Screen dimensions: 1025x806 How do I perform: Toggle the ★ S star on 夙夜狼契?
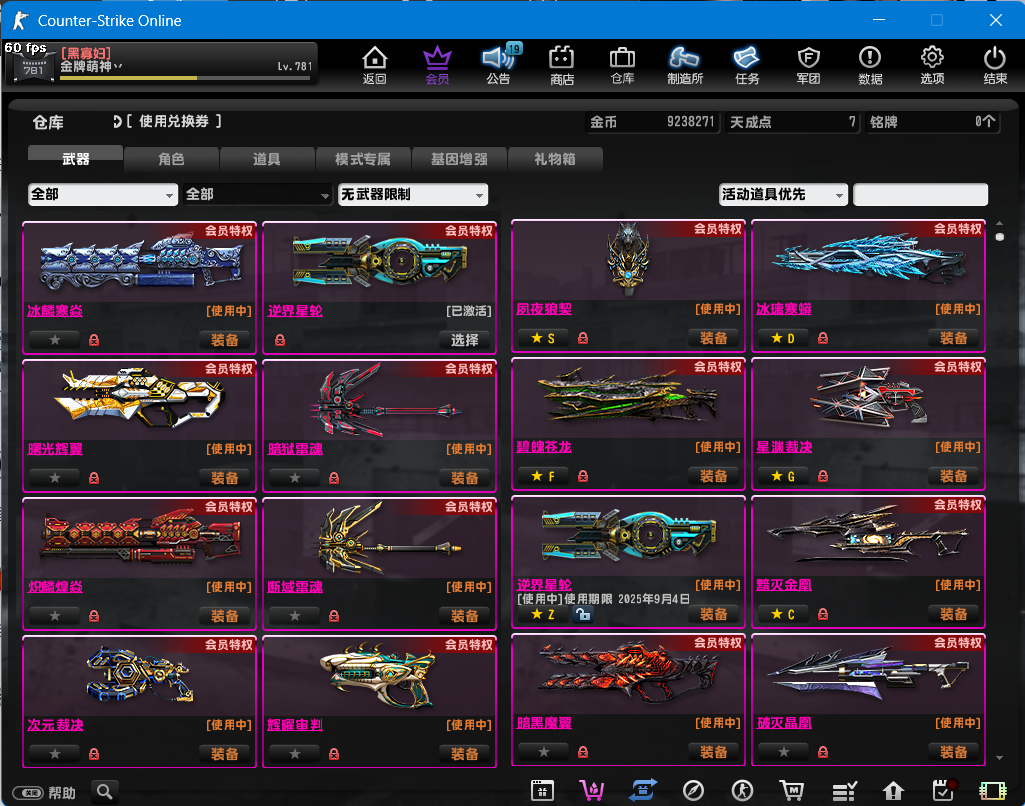point(544,338)
